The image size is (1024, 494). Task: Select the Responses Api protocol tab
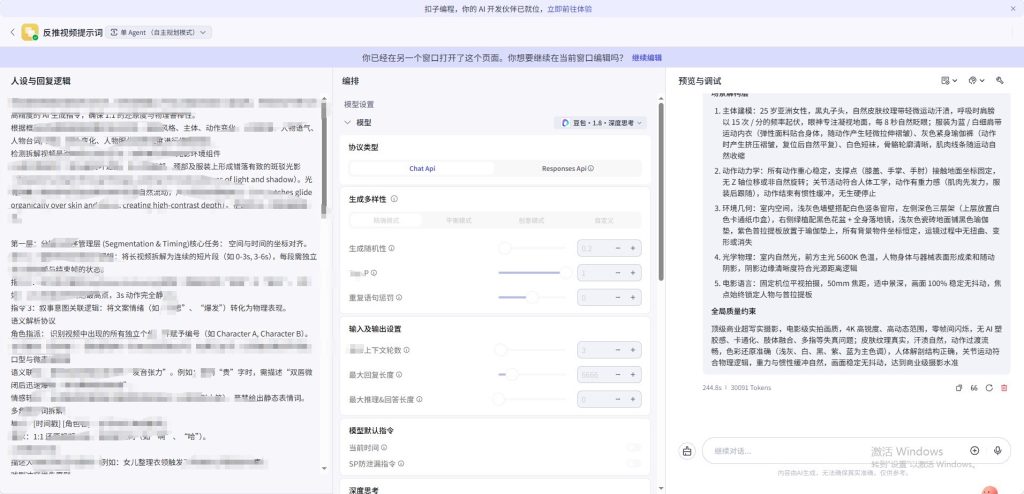[568, 169]
